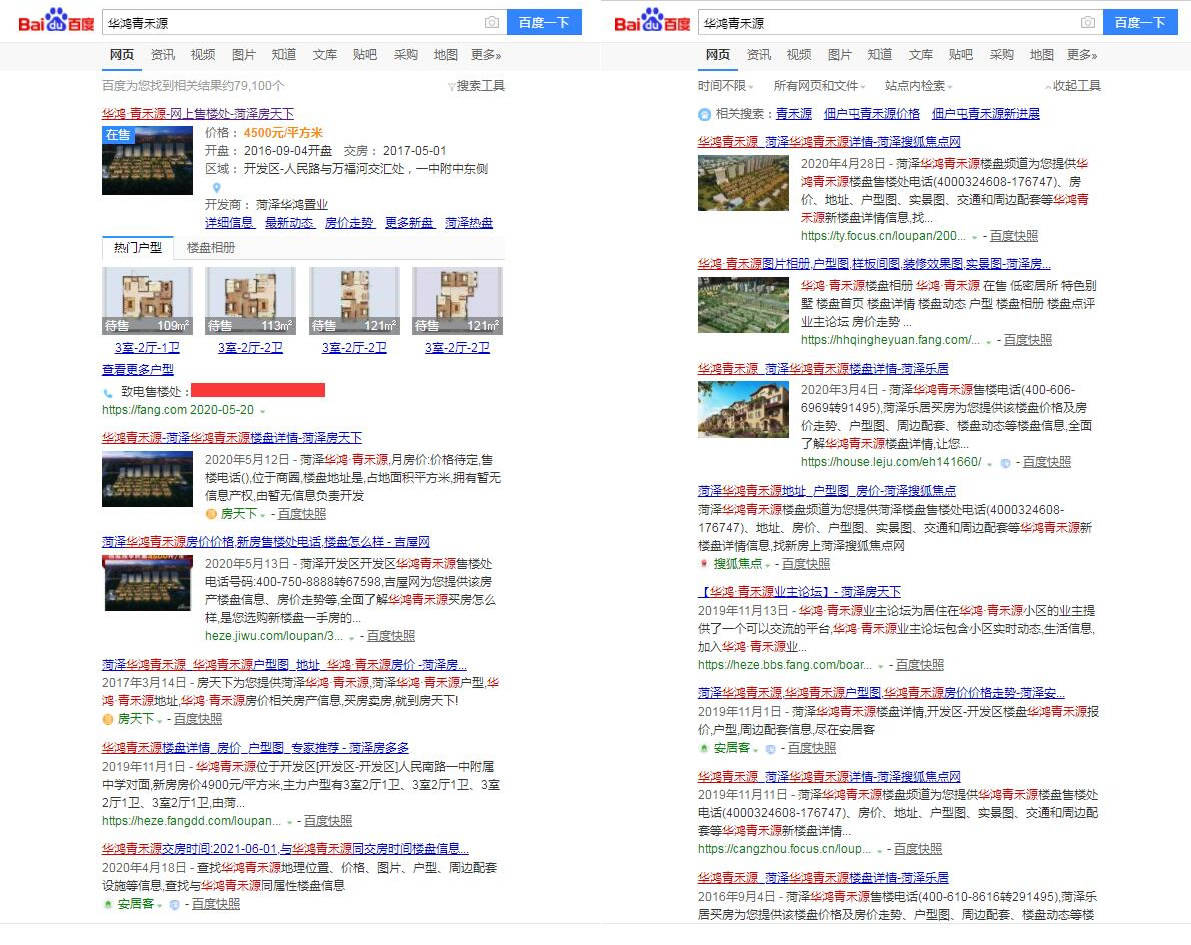The height and width of the screenshot is (945, 1191).
Task: Open 菏泽华鸿青禾源地址_户型图_房价-菏泽搜狐焦点 result
Action: pos(827,491)
